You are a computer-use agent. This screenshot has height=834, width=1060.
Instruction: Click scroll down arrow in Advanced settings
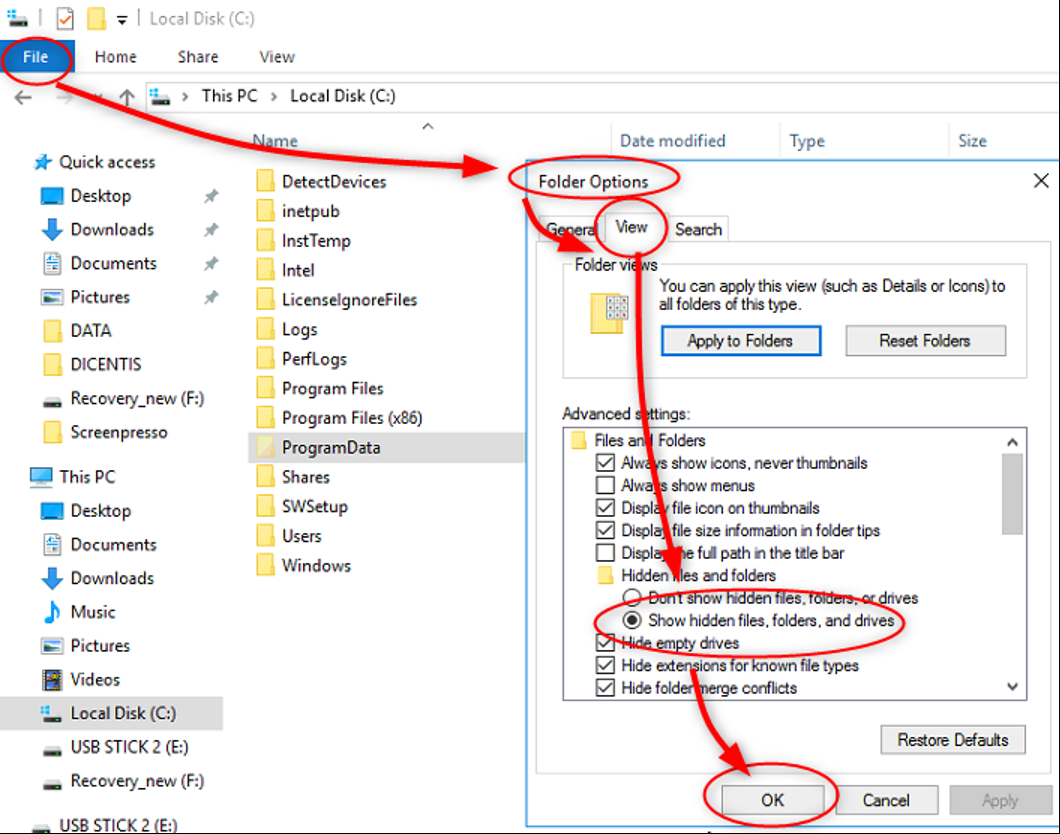(1012, 687)
